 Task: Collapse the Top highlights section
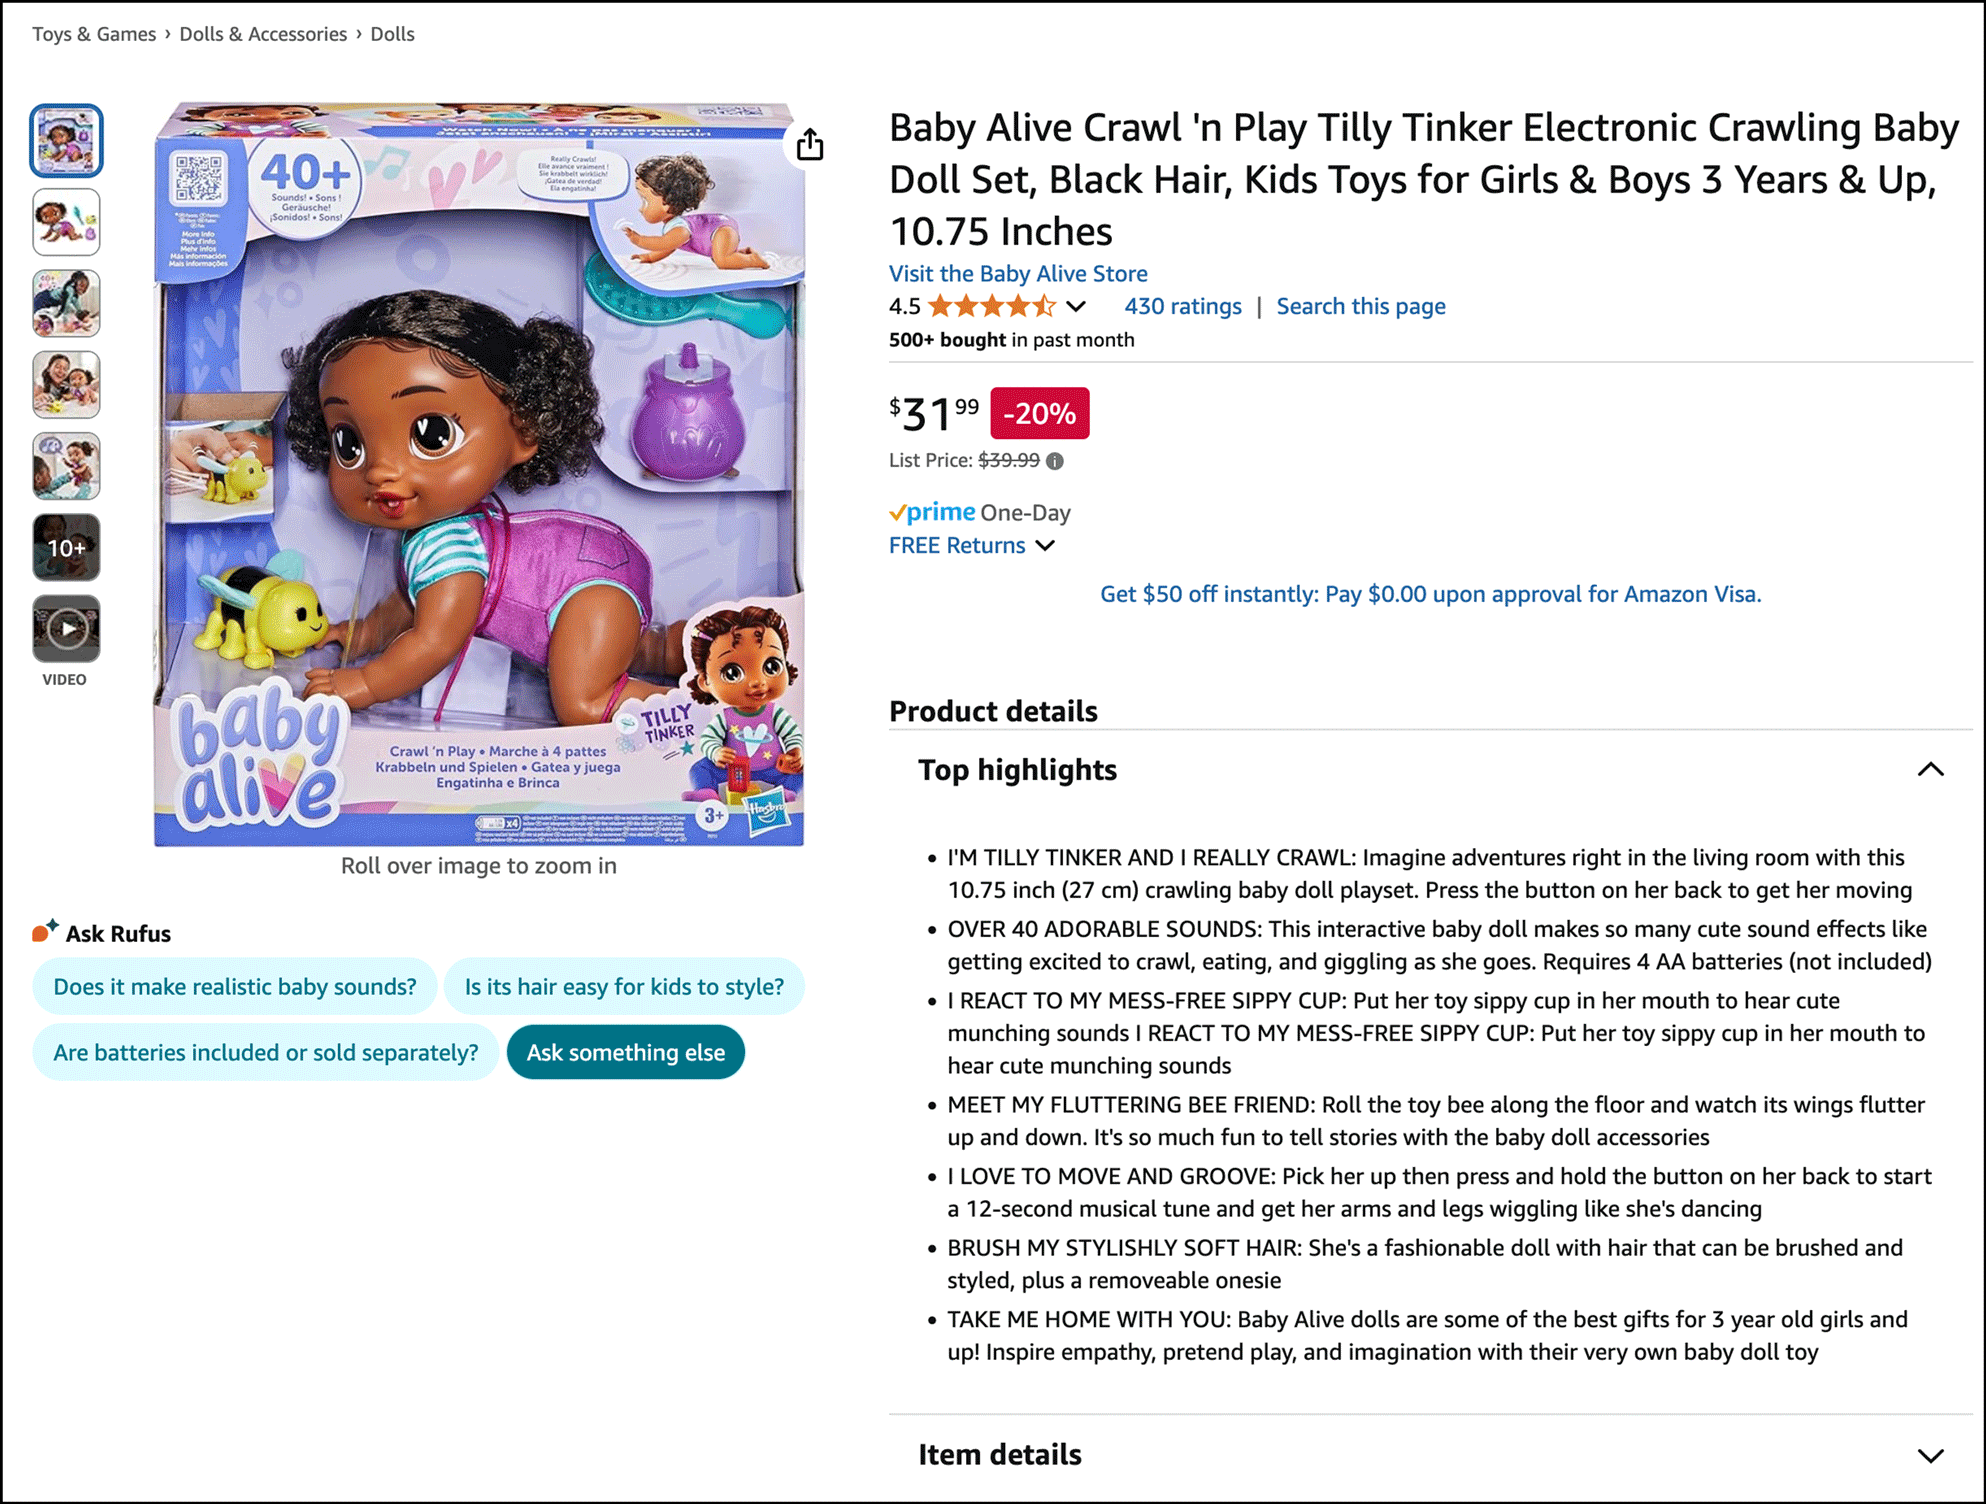[x=1930, y=769]
